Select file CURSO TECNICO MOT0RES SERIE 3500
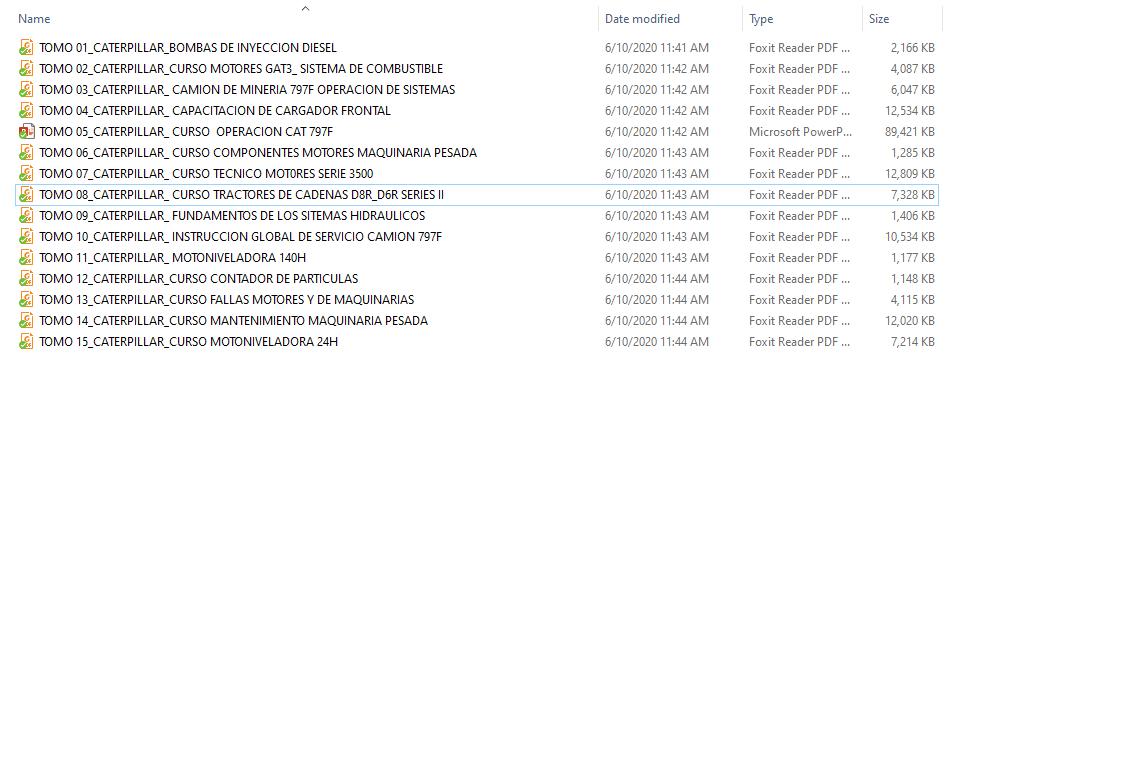This screenshot has height=775, width=1122. 206,174
